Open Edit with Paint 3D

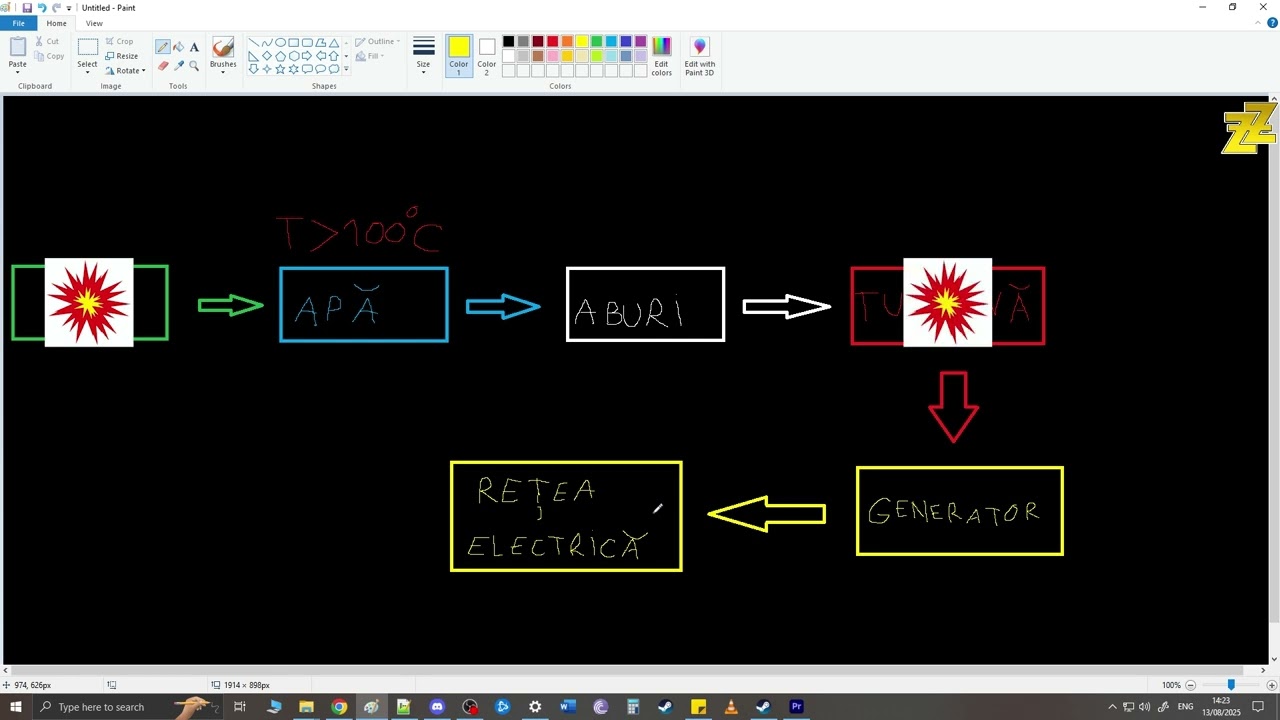click(699, 56)
